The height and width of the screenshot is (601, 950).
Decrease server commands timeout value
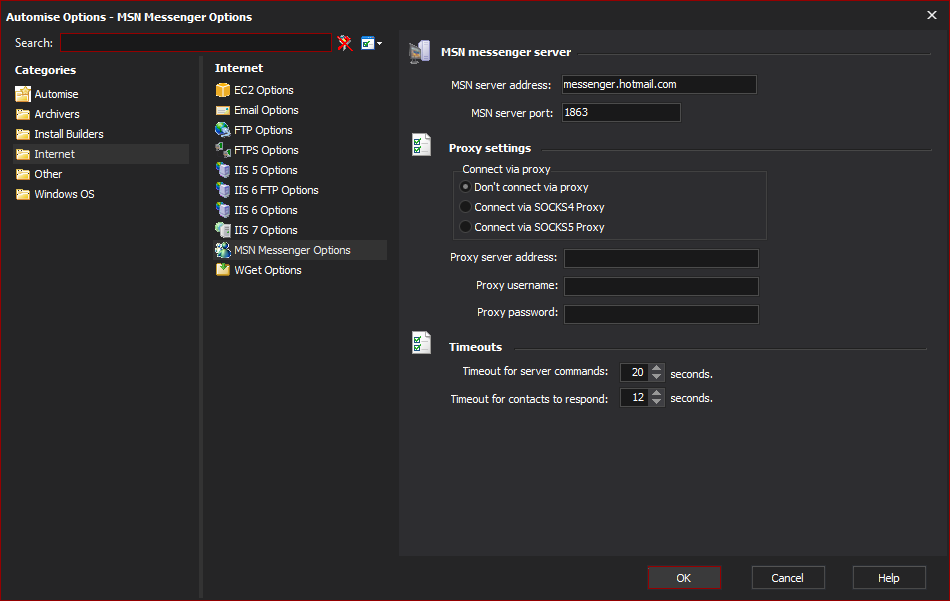tap(657, 376)
